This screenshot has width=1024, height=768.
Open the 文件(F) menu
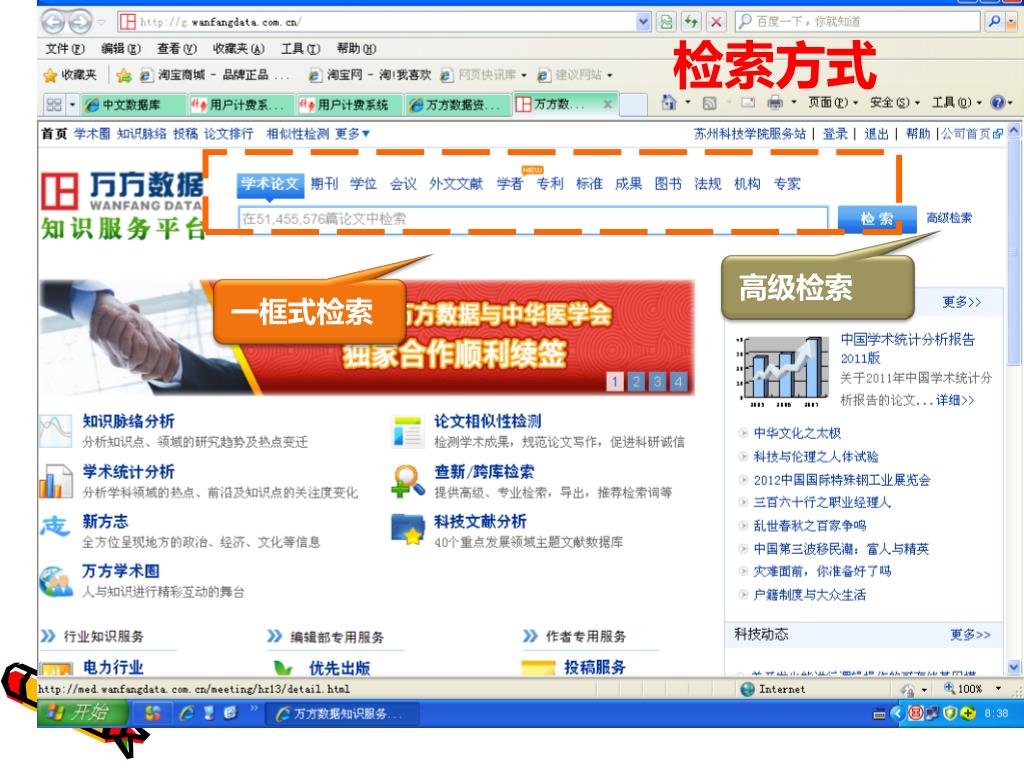[65, 49]
